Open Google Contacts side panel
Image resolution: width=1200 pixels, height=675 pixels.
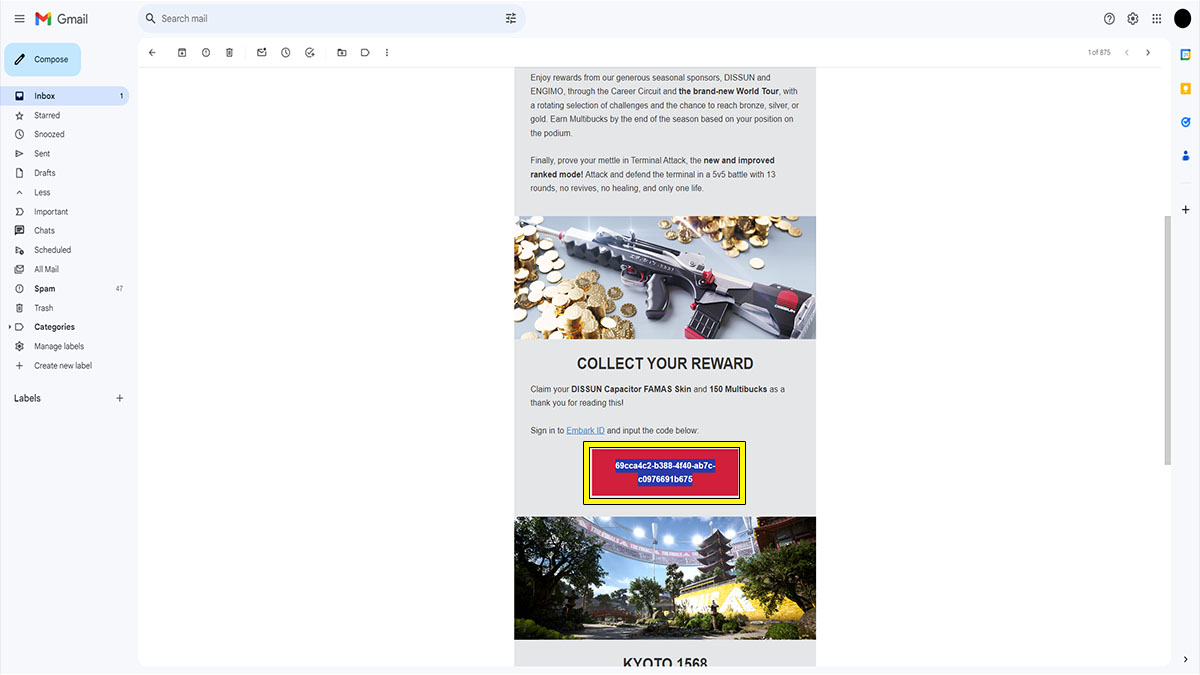pyautogui.click(x=1185, y=155)
